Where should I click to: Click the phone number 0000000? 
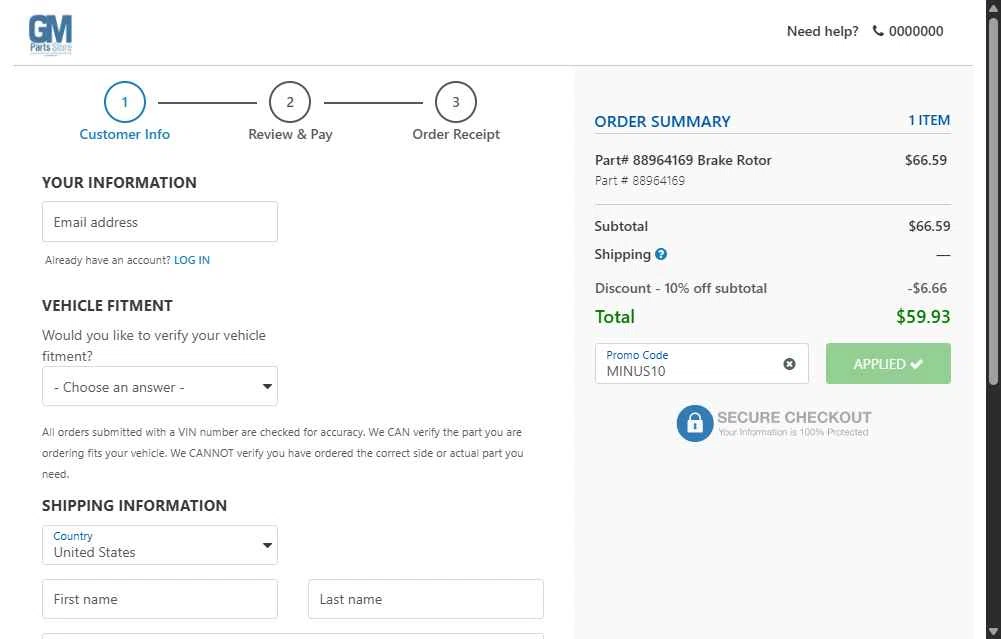[916, 31]
